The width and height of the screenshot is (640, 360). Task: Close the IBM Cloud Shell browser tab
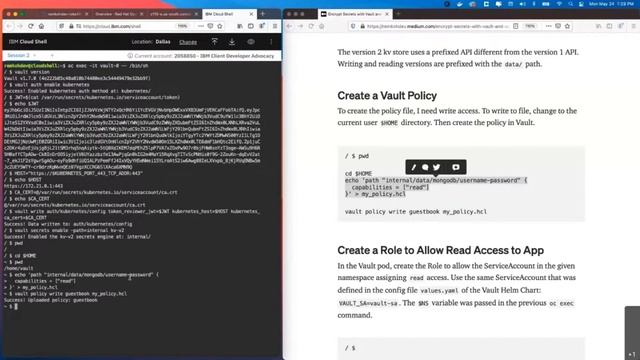pos(251,14)
